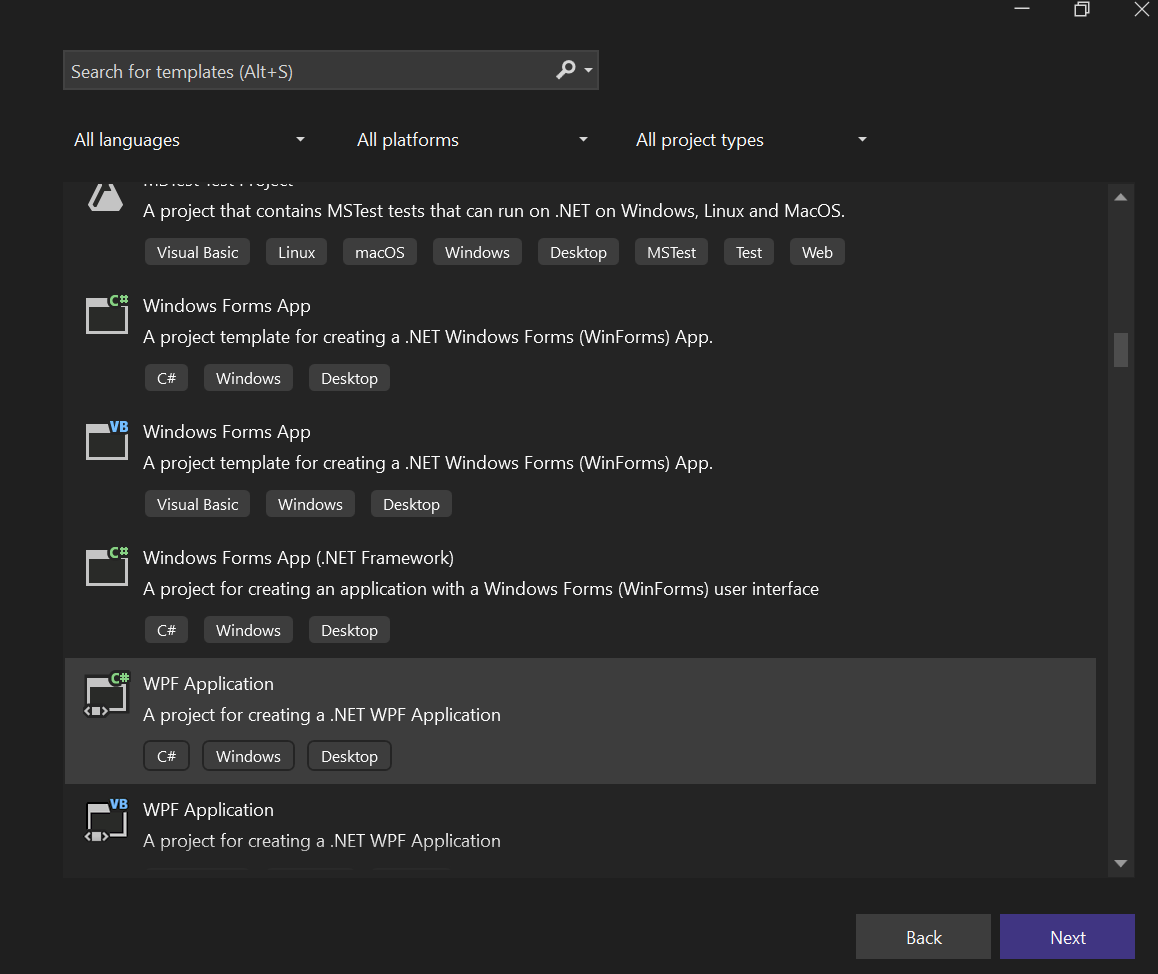The height and width of the screenshot is (974, 1158).
Task: Click the Test tag
Action: pos(748,253)
